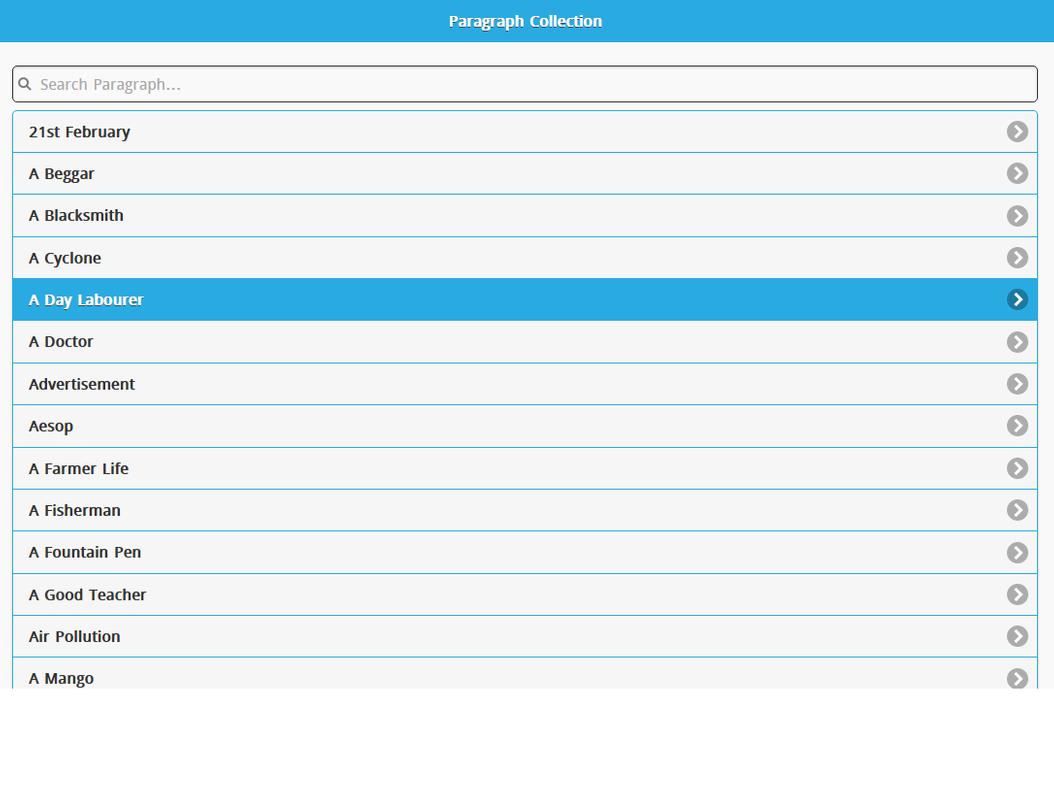Click the arrow icon on A Doctor row
This screenshot has width=1054, height=800.
coord(1016,342)
